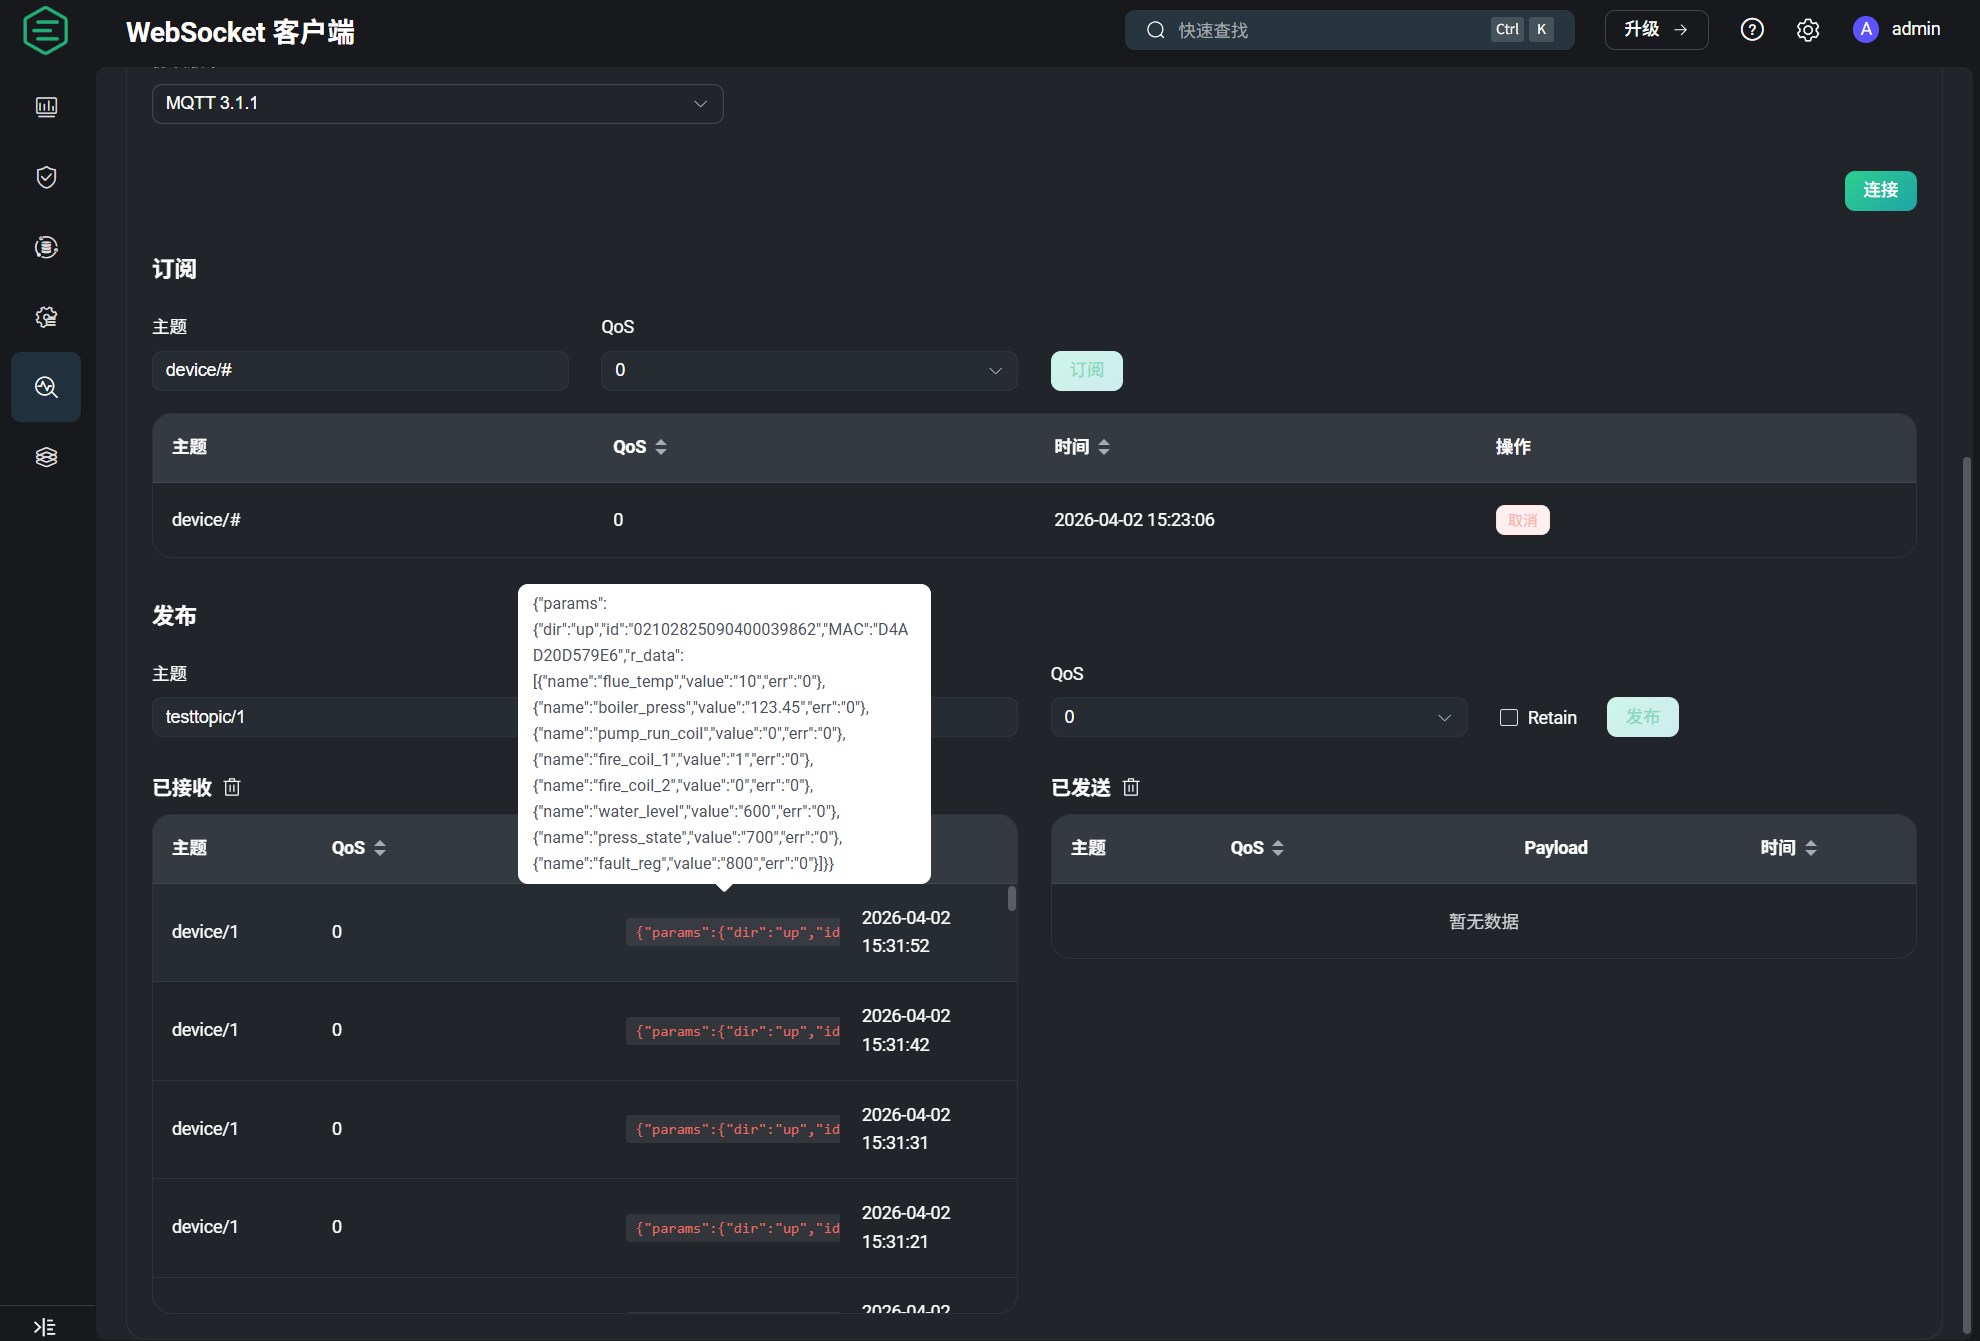The height and width of the screenshot is (1341, 1980).
Task: Open the MQTT 3.1.1 protocol version dropdown
Action: pos(437,104)
